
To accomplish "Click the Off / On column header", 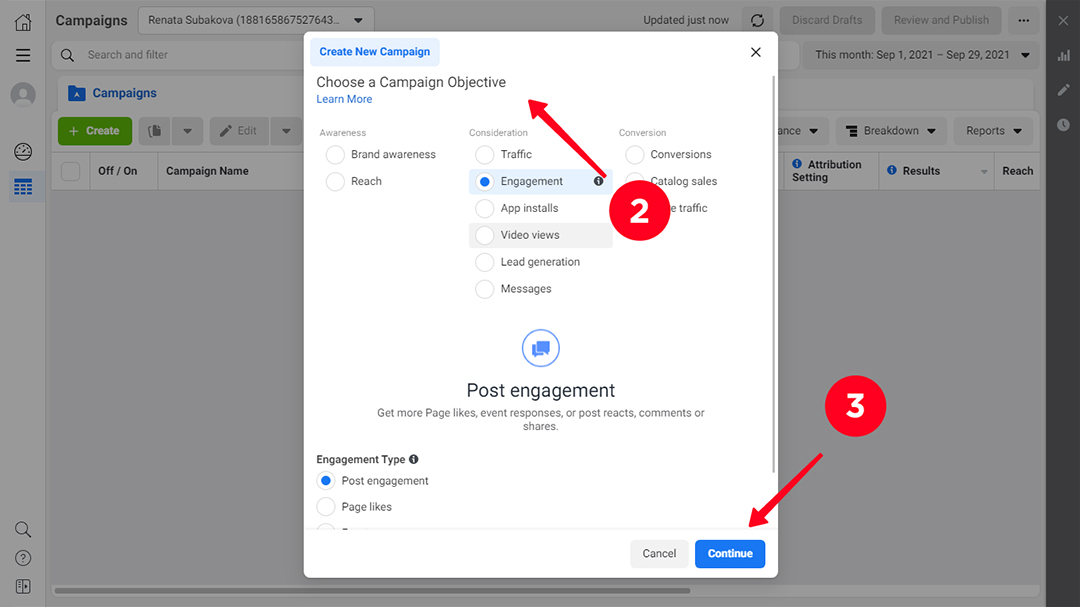I will [118, 171].
